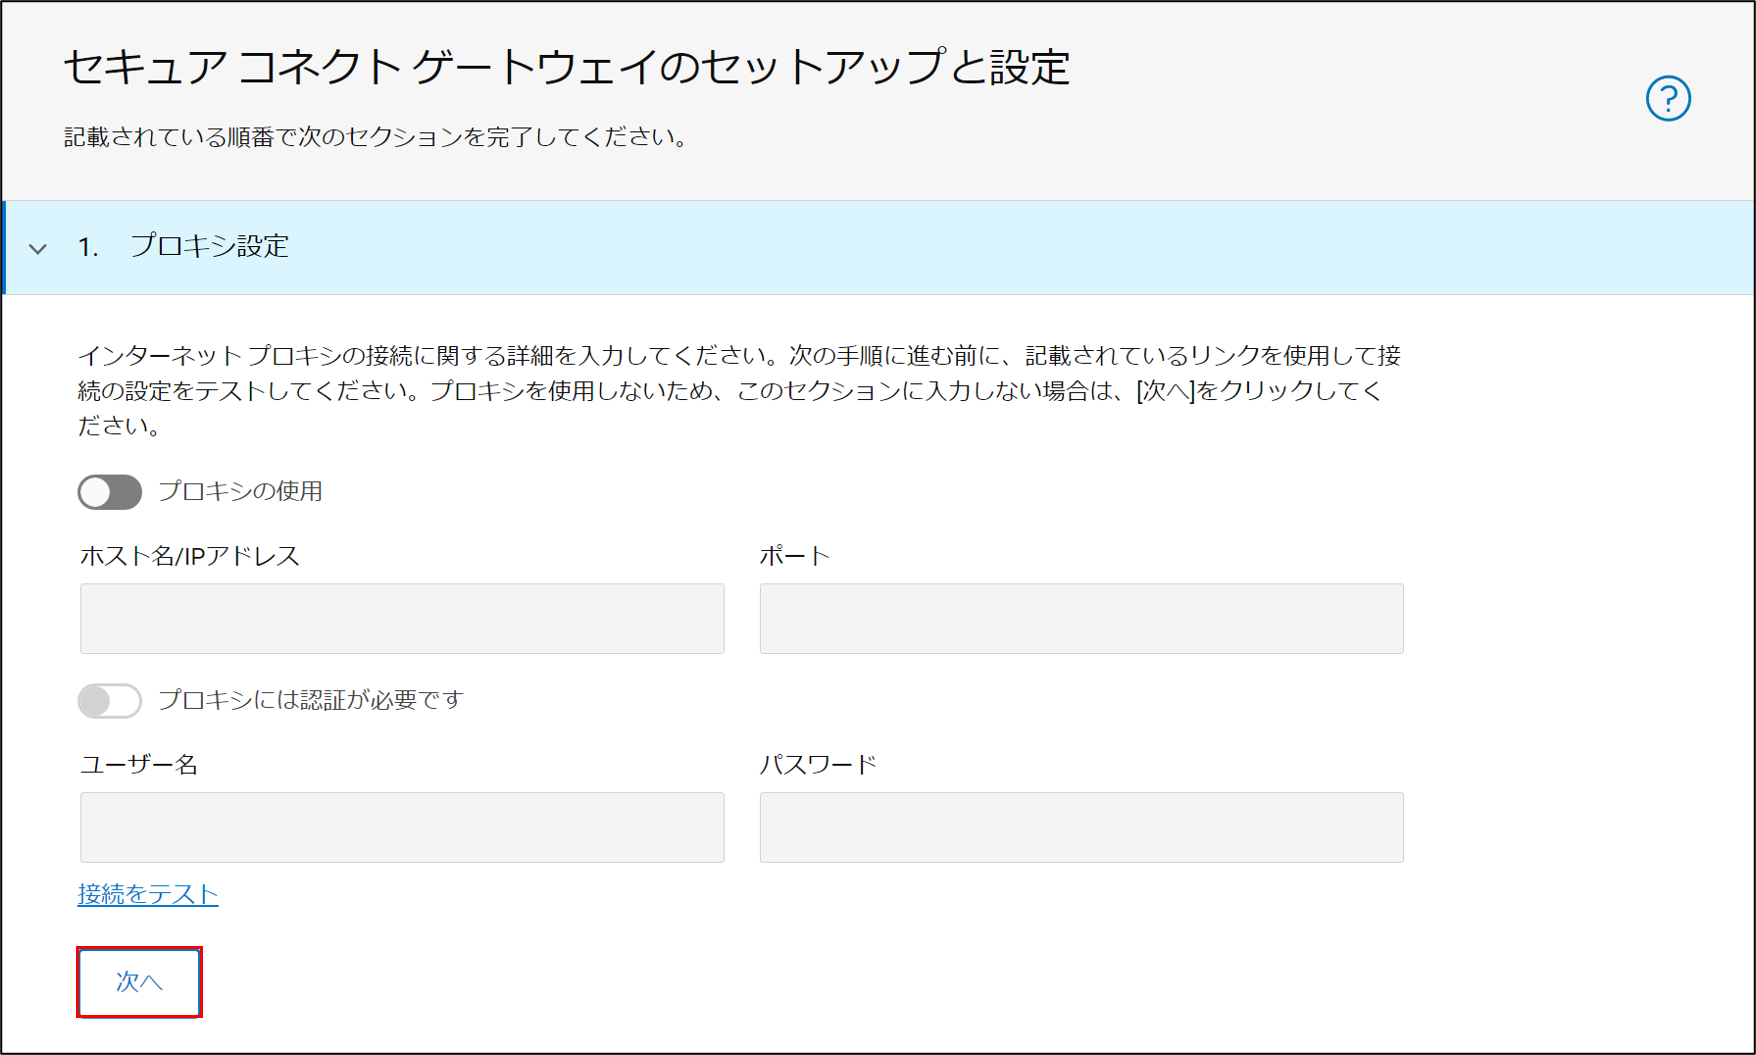This screenshot has width=1756, height=1055.
Task: Click the プロキシの使用 toggle label text
Action: click(240, 492)
